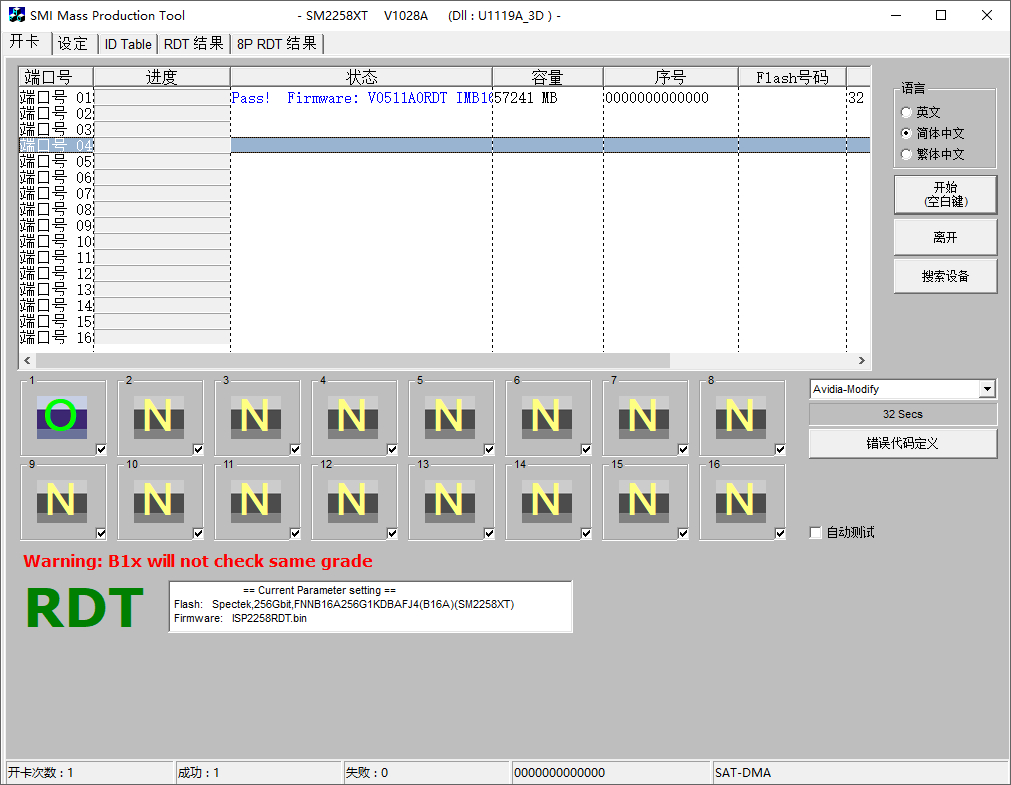Enable the 自动测试 checkbox
This screenshot has width=1011, height=785.
[x=816, y=533]
